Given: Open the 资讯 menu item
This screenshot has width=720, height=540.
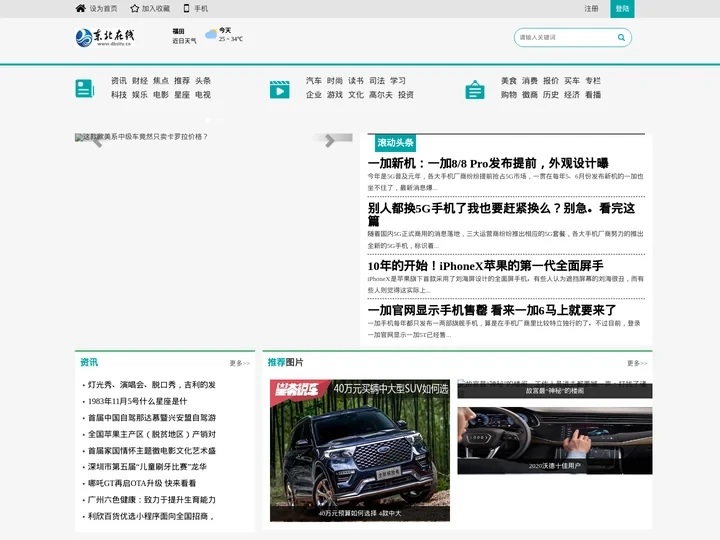Looking at the screenshot, I should (x=118, y=81).
